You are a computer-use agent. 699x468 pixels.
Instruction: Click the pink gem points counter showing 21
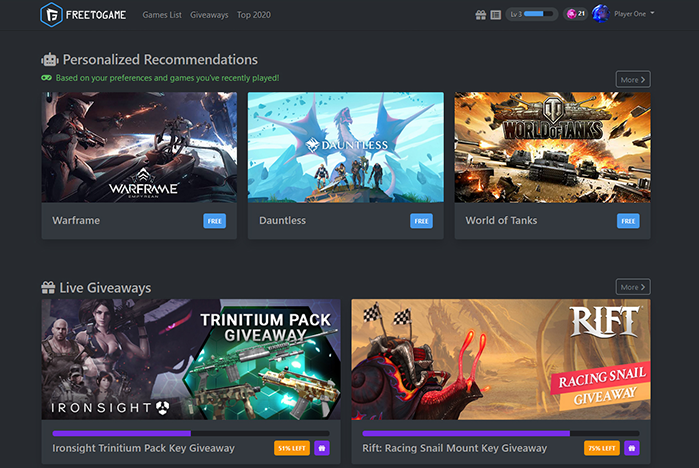pos(576,14)
